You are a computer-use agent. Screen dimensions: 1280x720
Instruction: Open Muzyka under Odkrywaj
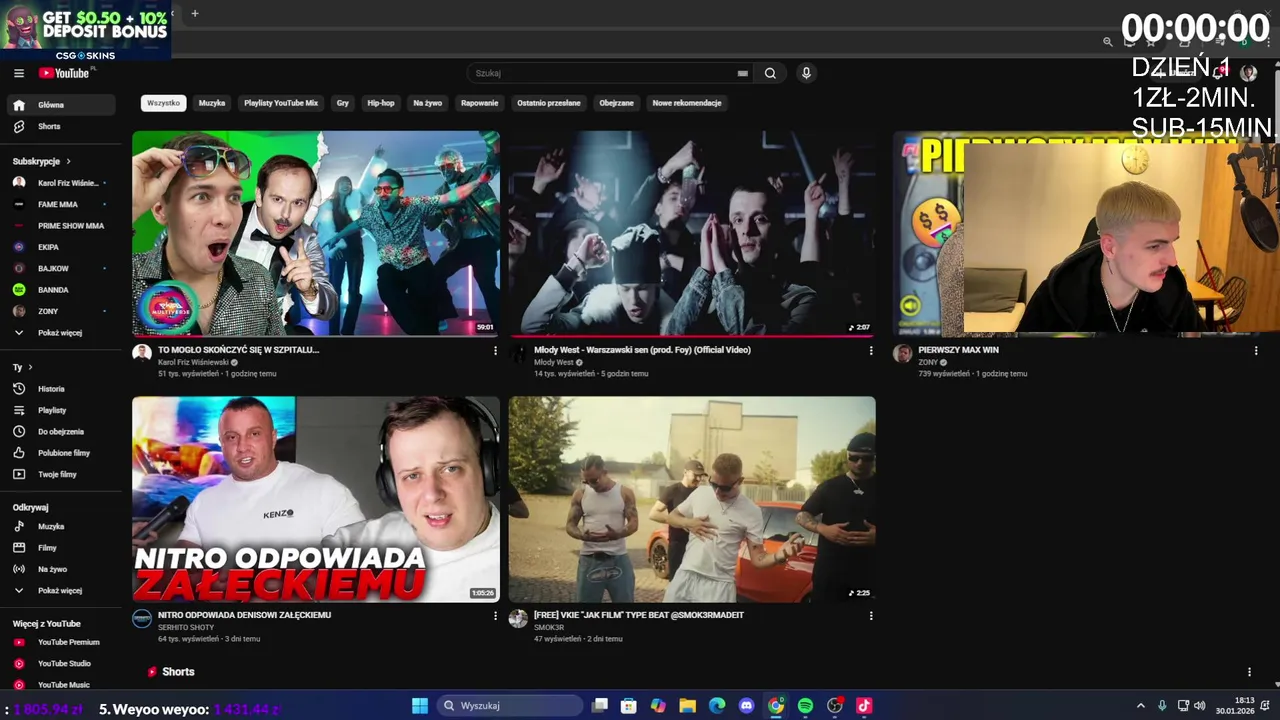click(x=62, y=527)
